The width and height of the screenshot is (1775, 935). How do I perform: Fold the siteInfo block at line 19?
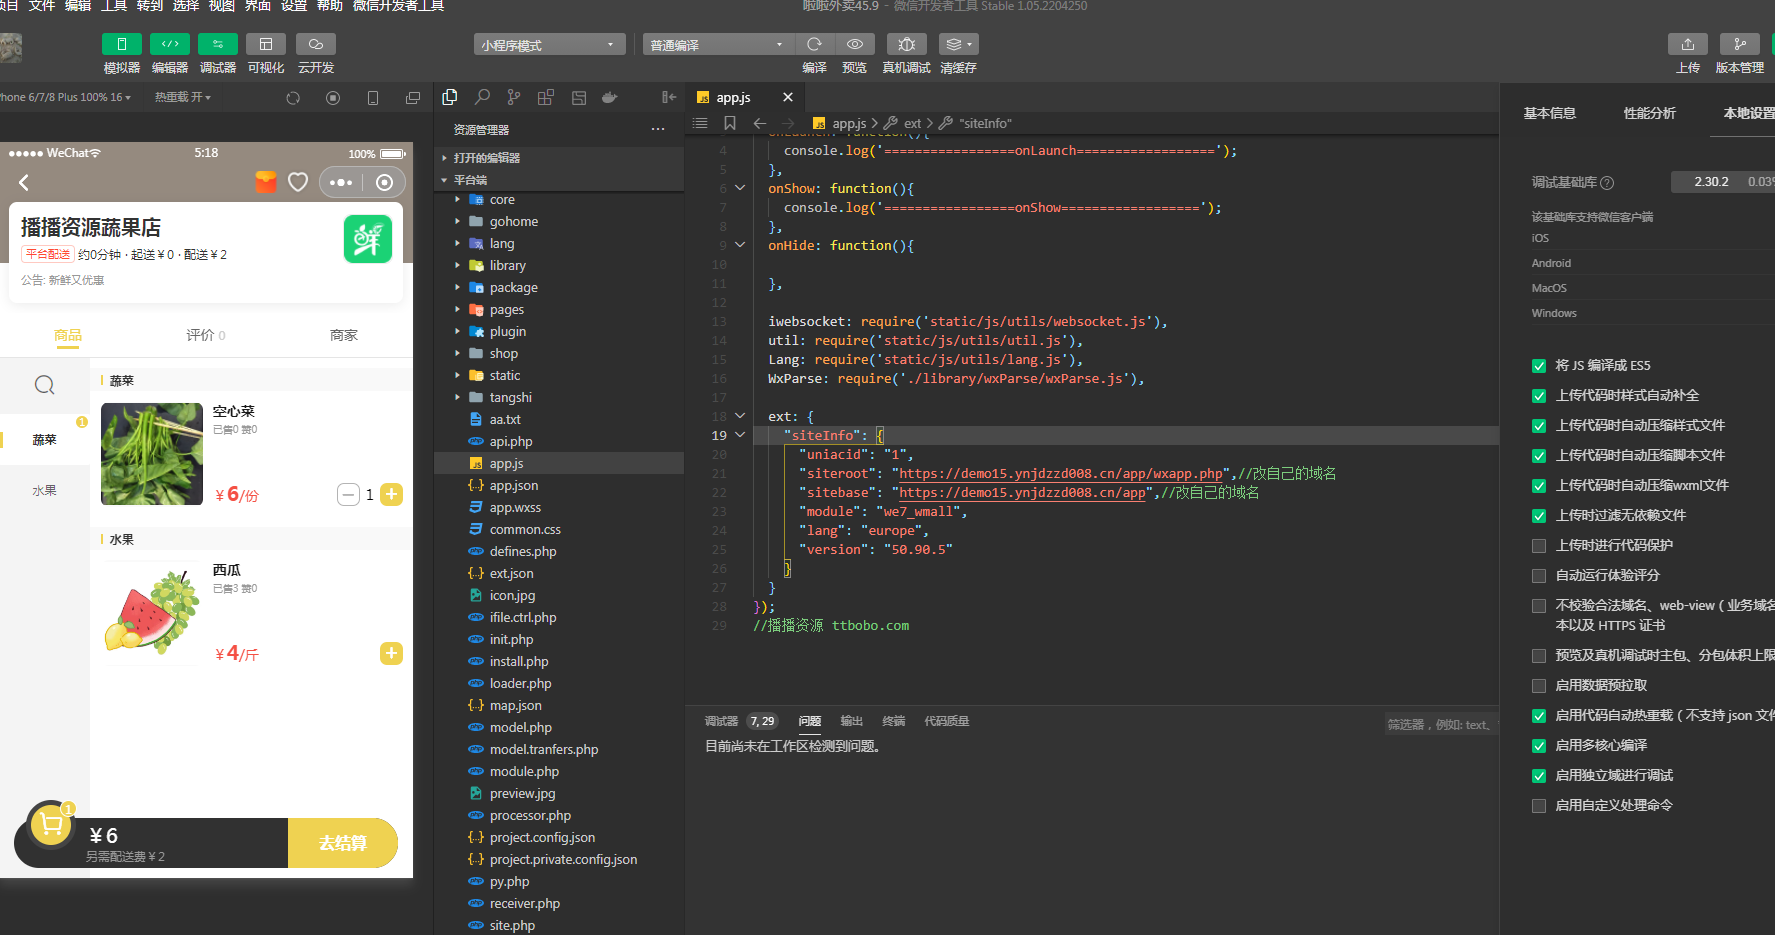740,435
